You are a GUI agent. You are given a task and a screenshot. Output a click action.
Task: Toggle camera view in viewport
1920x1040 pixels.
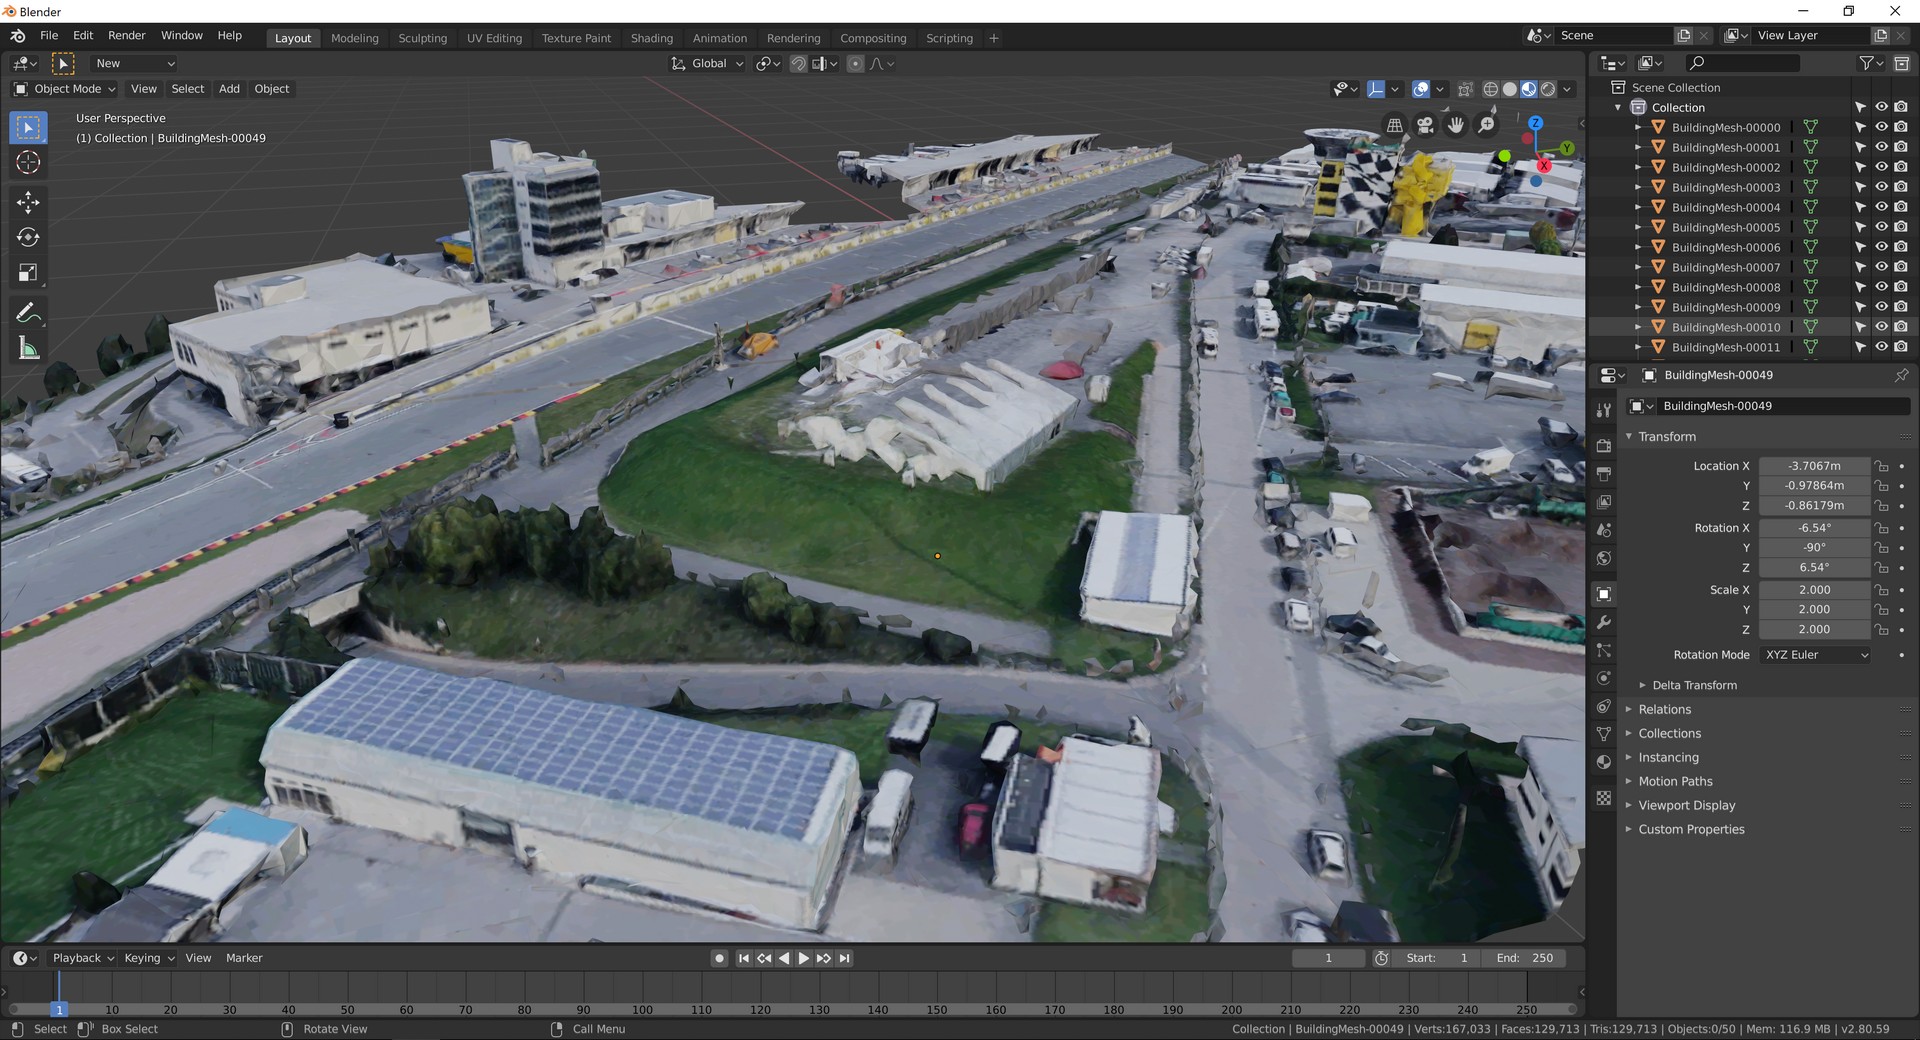click(x=1425, y=125)
